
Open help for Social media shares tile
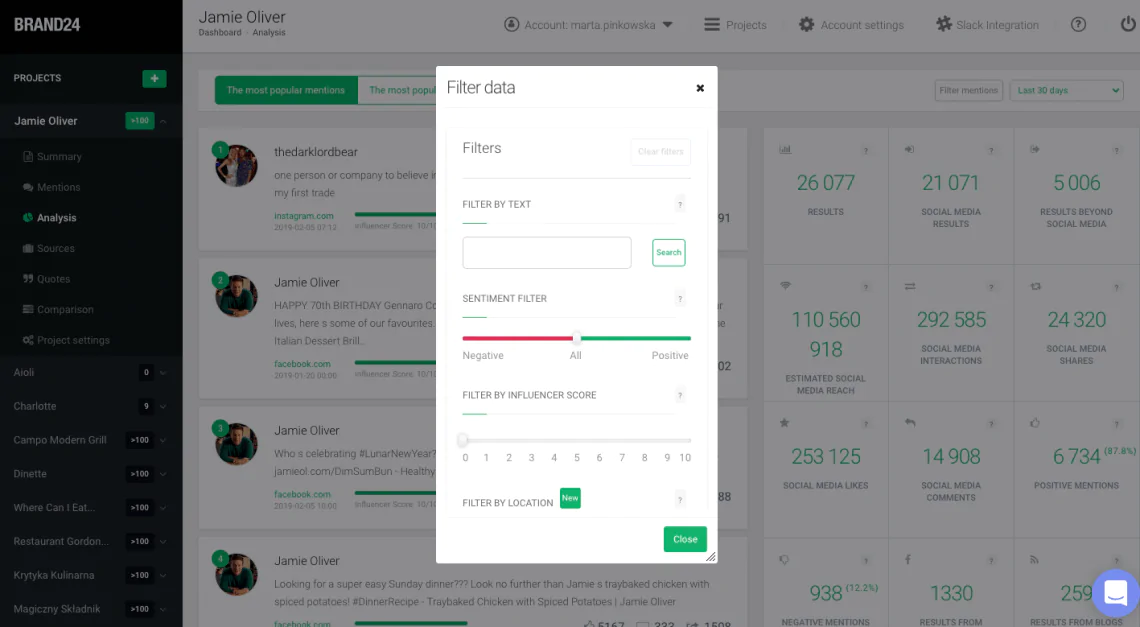coord(1116,287)
